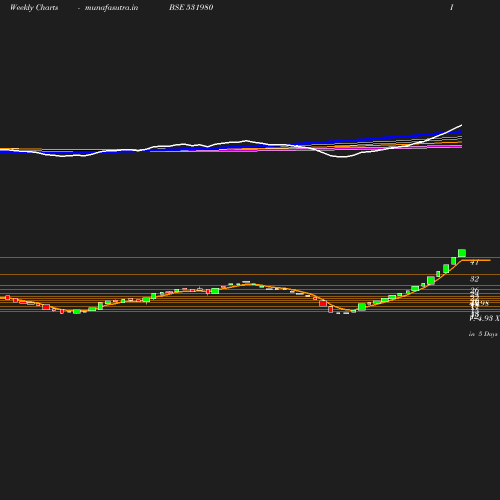Screen dimensions: 500x500
Task: Click the price level label 41
Action: [x=474, y=263]
